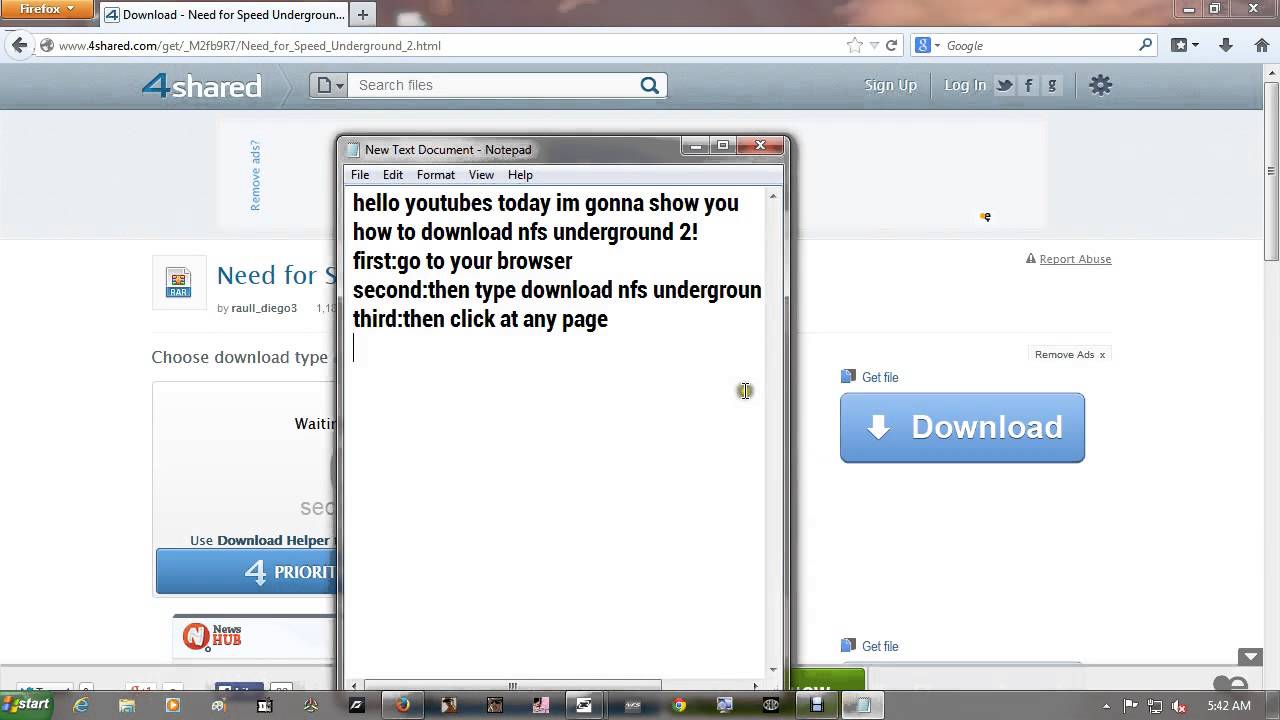Image resolution: width=1280 pixels, height=720 pixels.
Task: Click the Sign Up link
Action: click(x=890, y=85)
